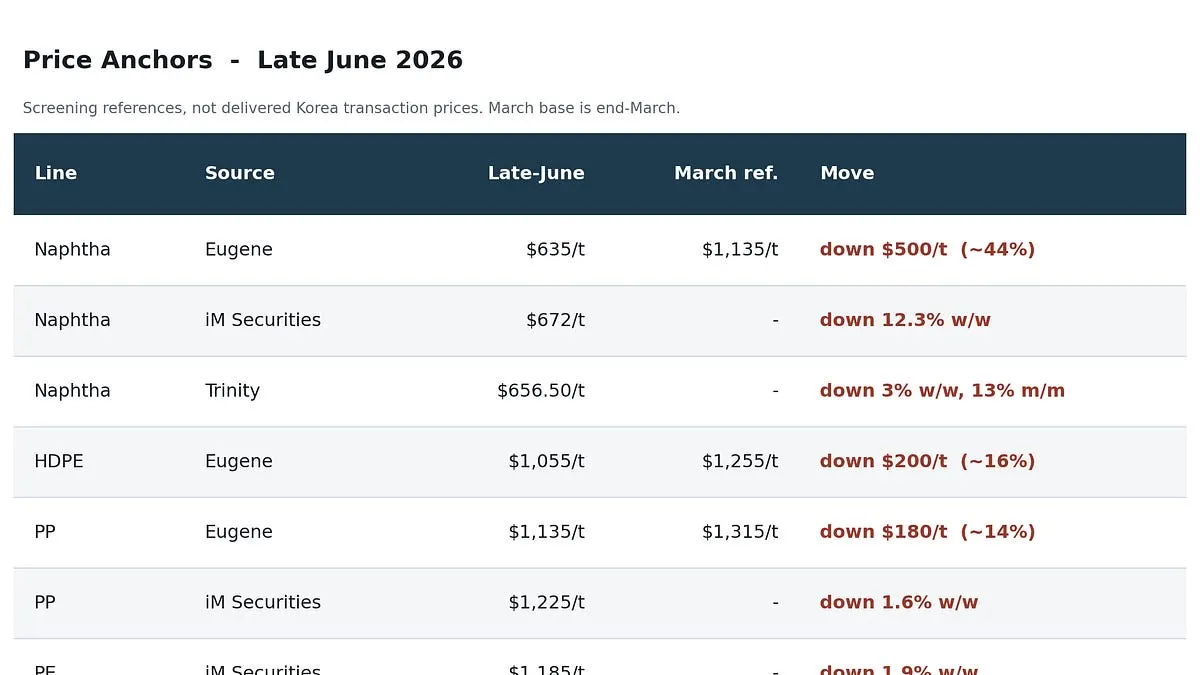The width and height of the screenshot is (1200, 675).
Task: Click iM Securities source in Naphtha row
Action: pos(263,320)
